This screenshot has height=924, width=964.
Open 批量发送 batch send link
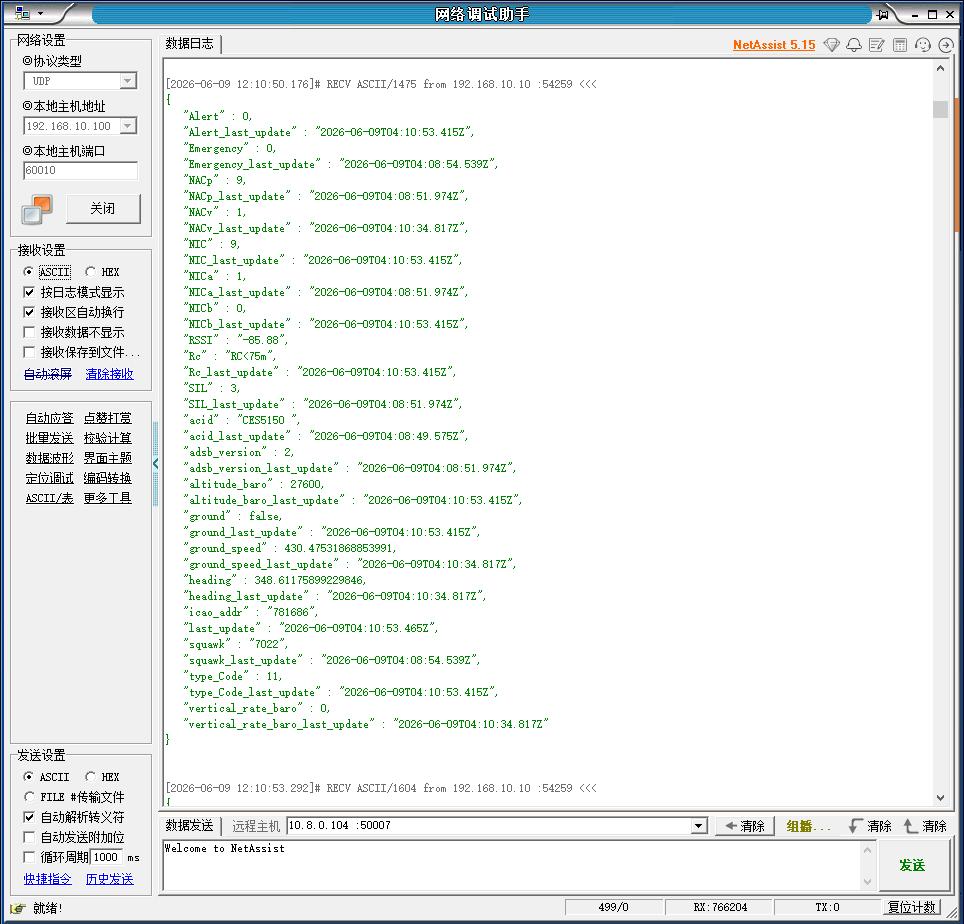(x=50, y=438)
